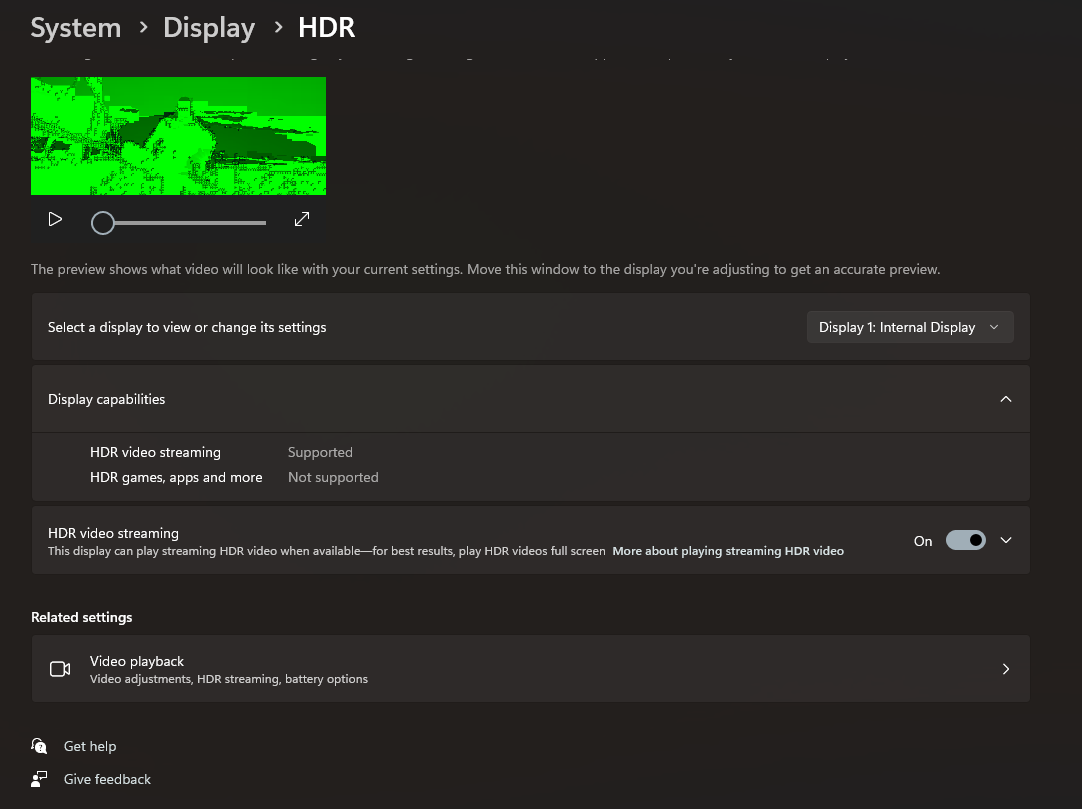The image size is (1082, 809).
Task: Click the green HDR preview video thumbnail
Action: pyautogui.click(x=178, y=136)
